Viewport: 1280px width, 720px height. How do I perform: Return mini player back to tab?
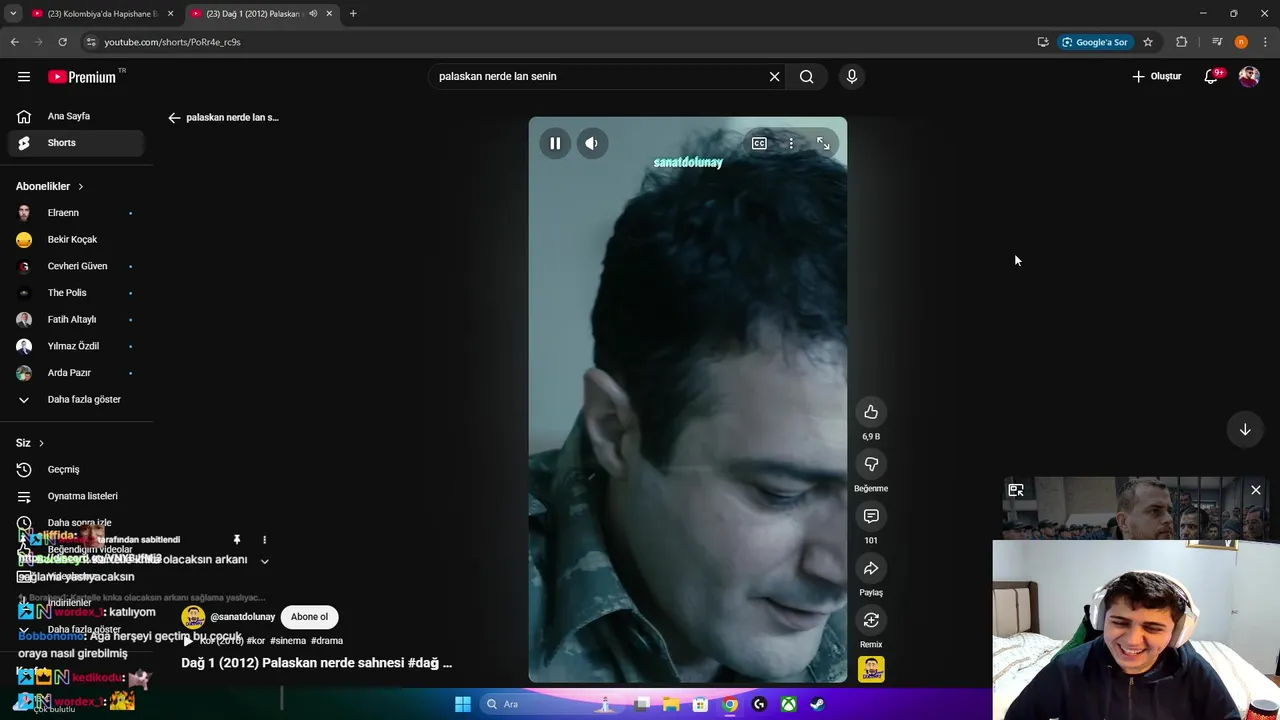1016,490
